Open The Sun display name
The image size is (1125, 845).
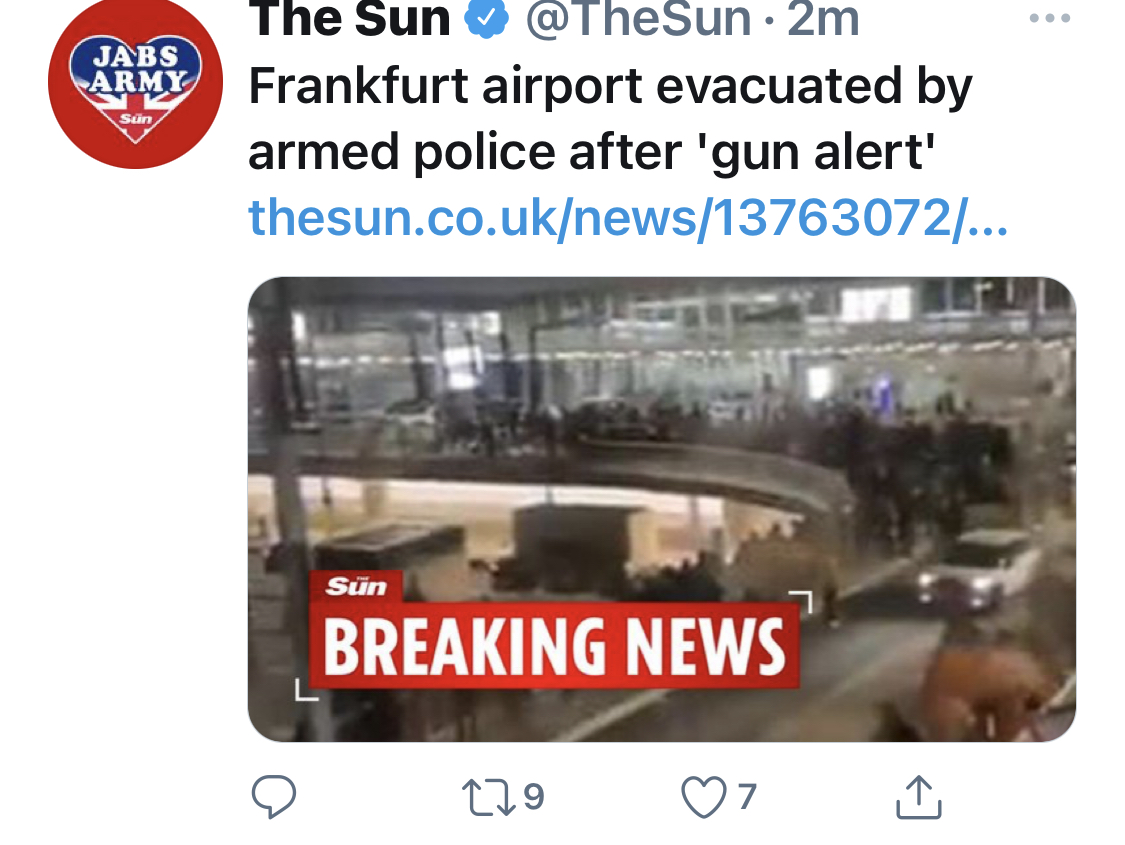pos(349,19)
